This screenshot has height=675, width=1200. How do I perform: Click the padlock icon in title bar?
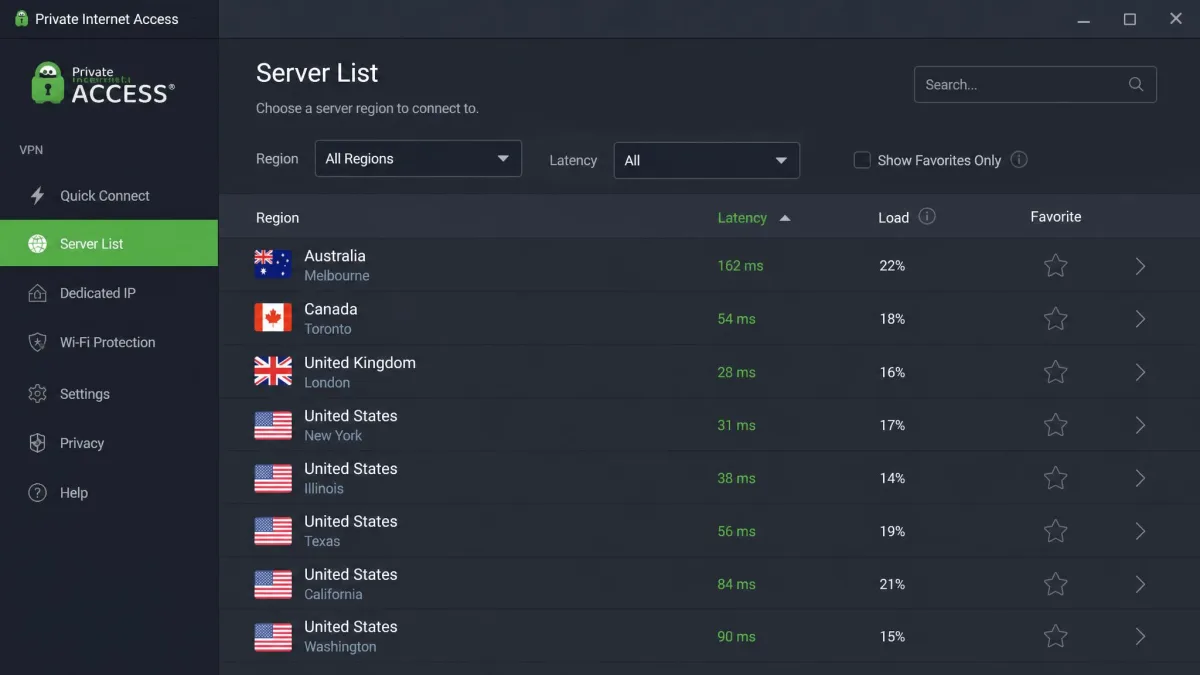click(x=20, y=19)
